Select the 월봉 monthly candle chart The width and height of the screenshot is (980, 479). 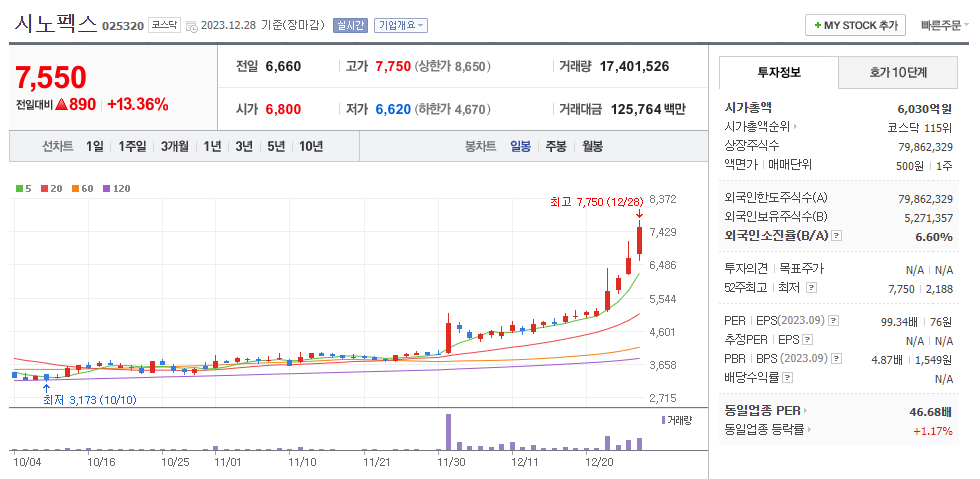coord(592,146)
